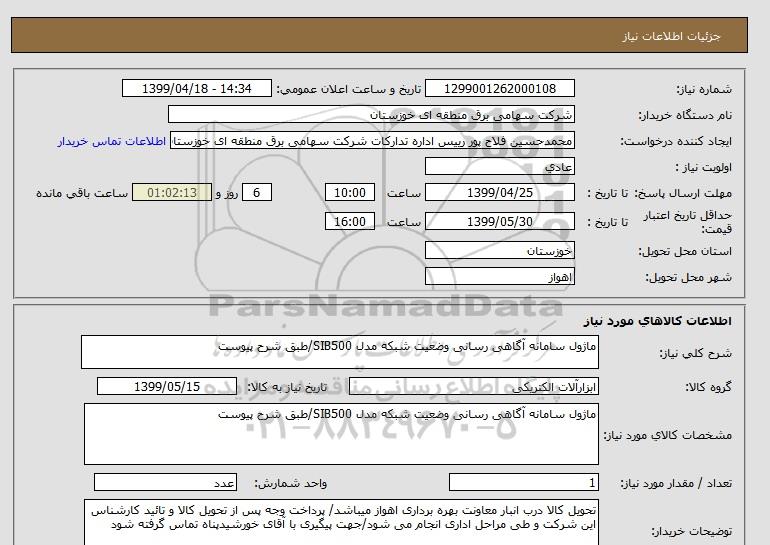This screenshot has height=545, width=770.
Task: Click the need-by date 1399/05/15 field
Action: pos(167,387)
